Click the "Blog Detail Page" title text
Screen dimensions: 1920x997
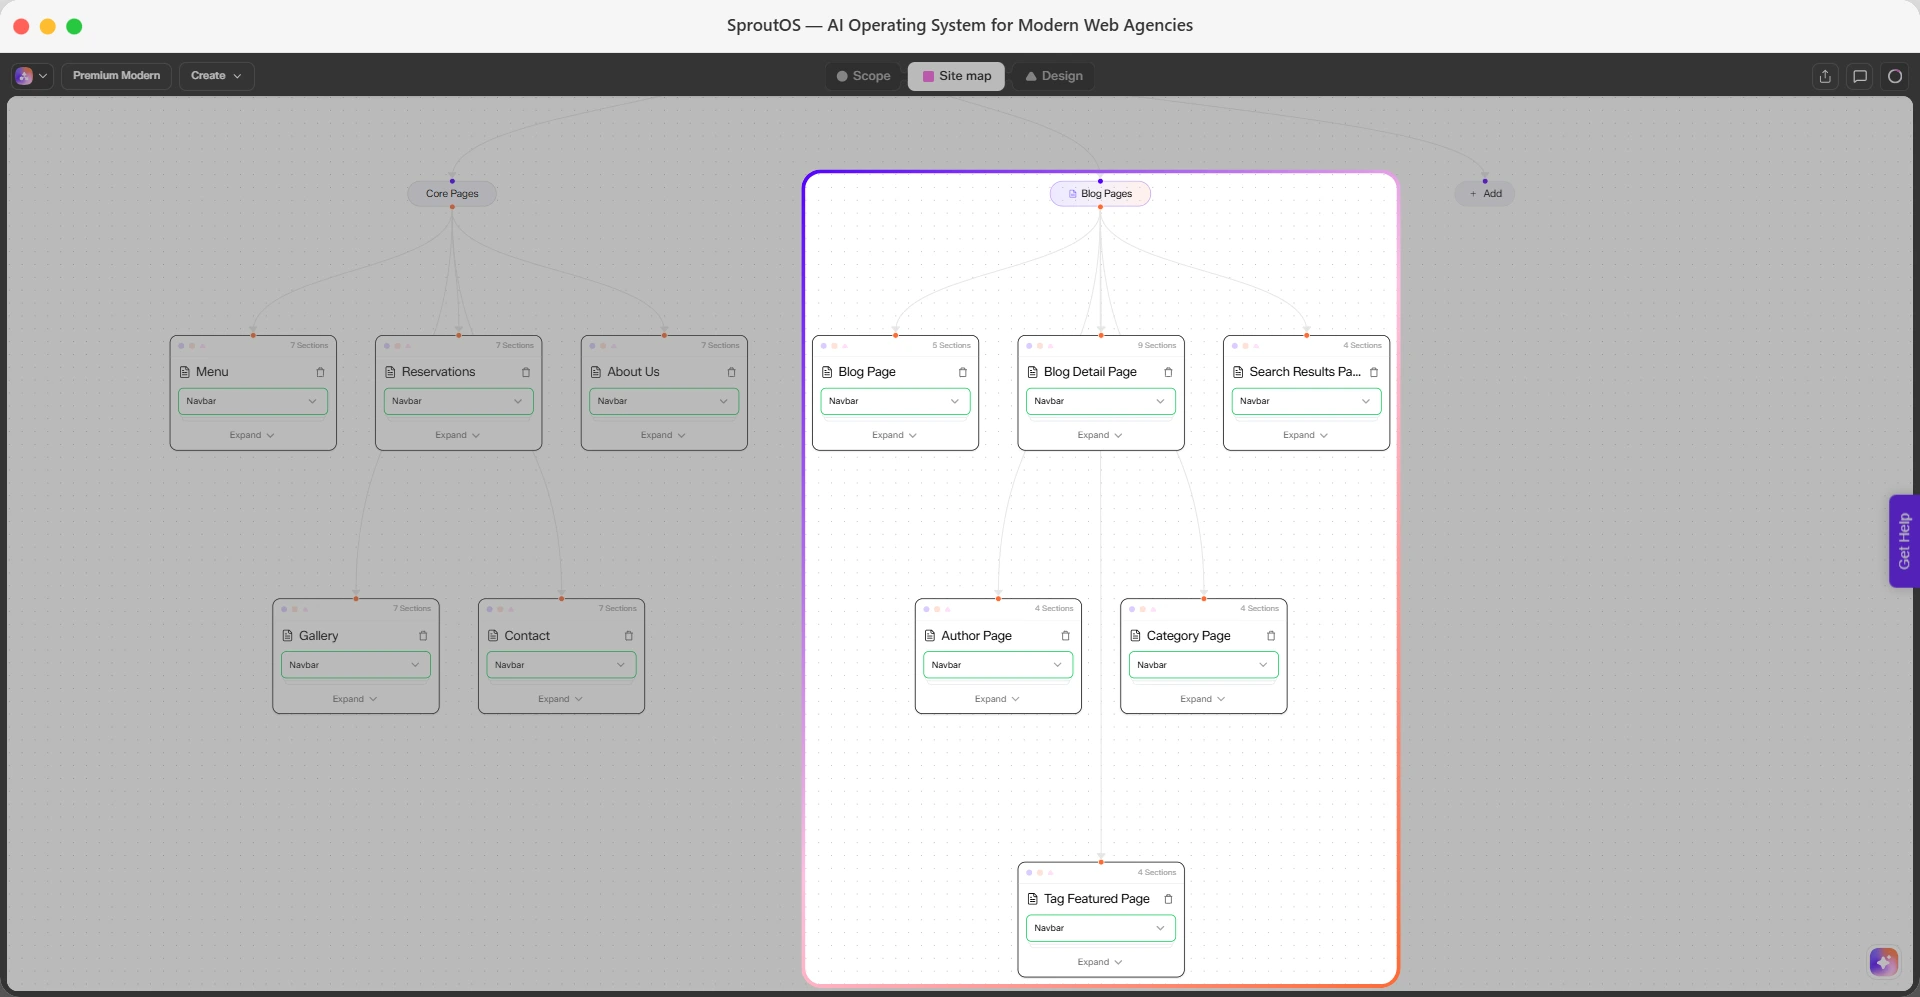coord(1090,372)
